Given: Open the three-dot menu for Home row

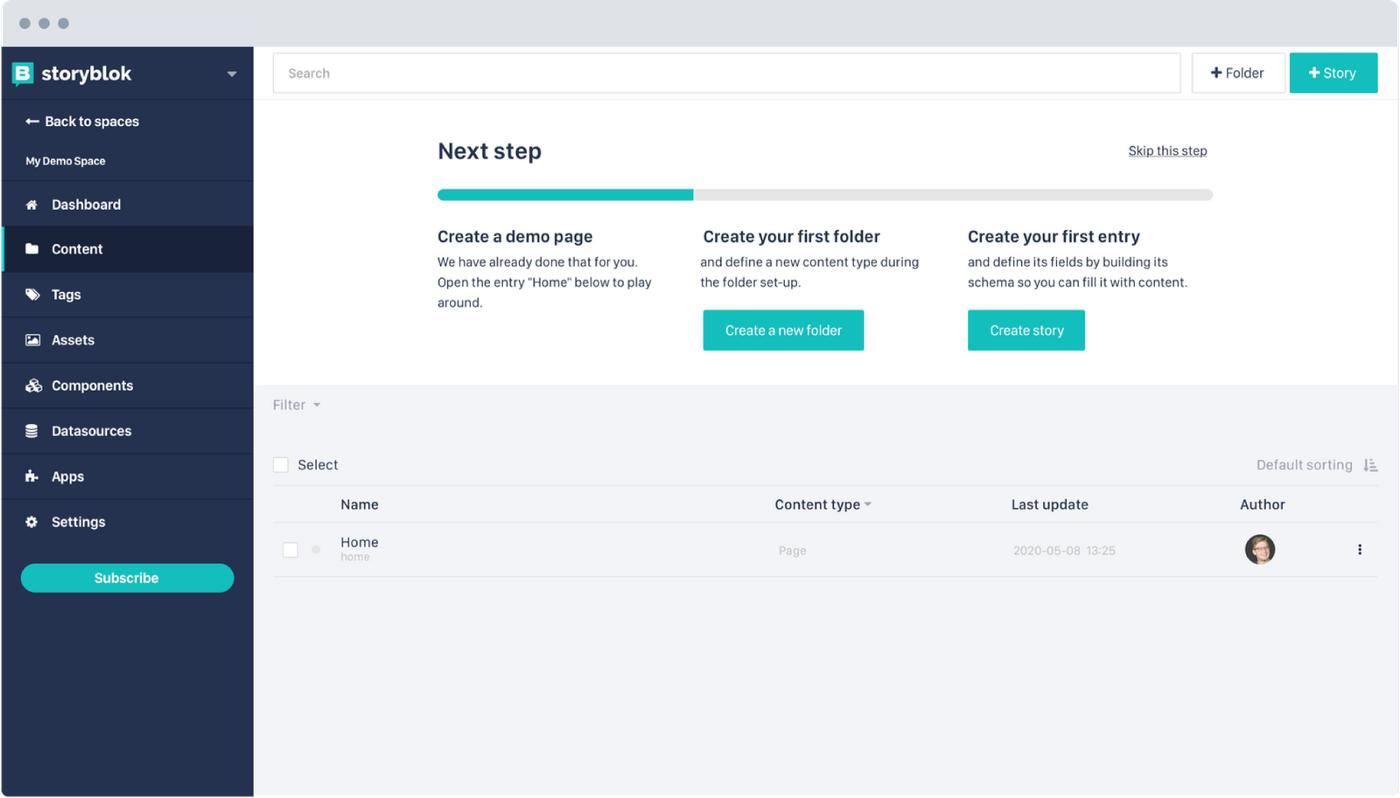Looking at the screenshot, I should 1359,550.
